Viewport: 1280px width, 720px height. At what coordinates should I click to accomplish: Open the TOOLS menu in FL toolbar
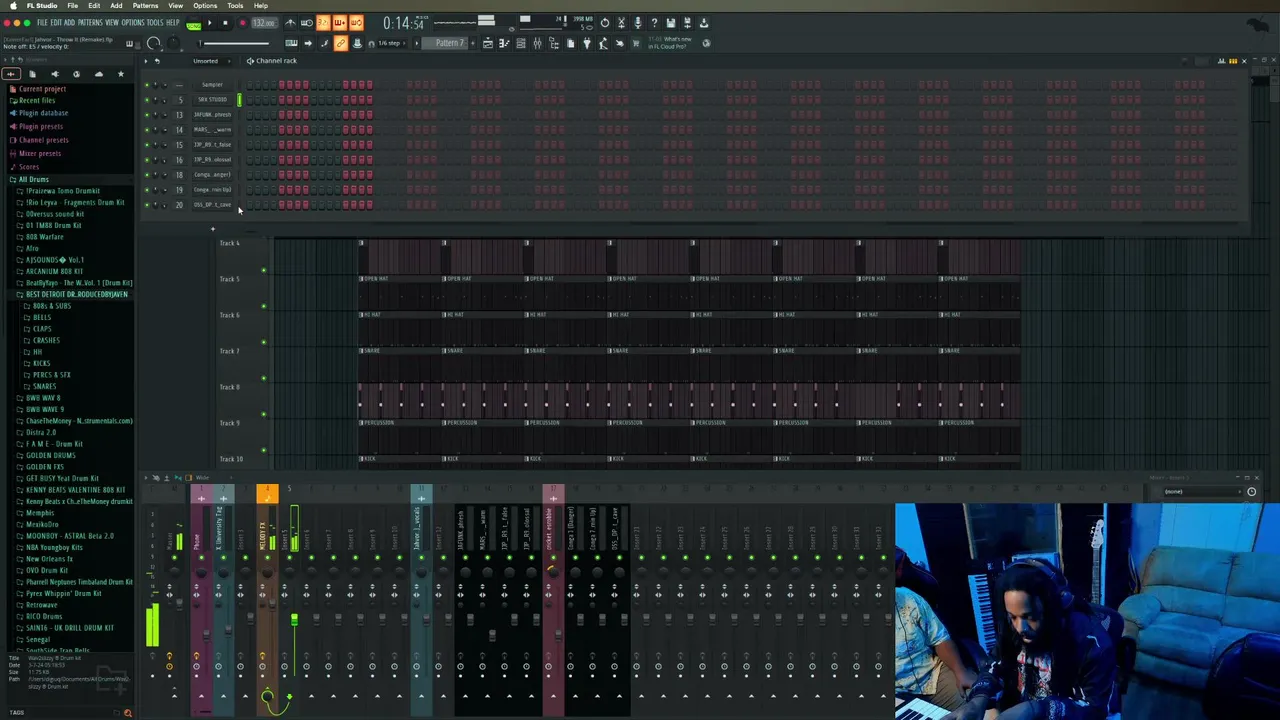(x=155, y=23)
